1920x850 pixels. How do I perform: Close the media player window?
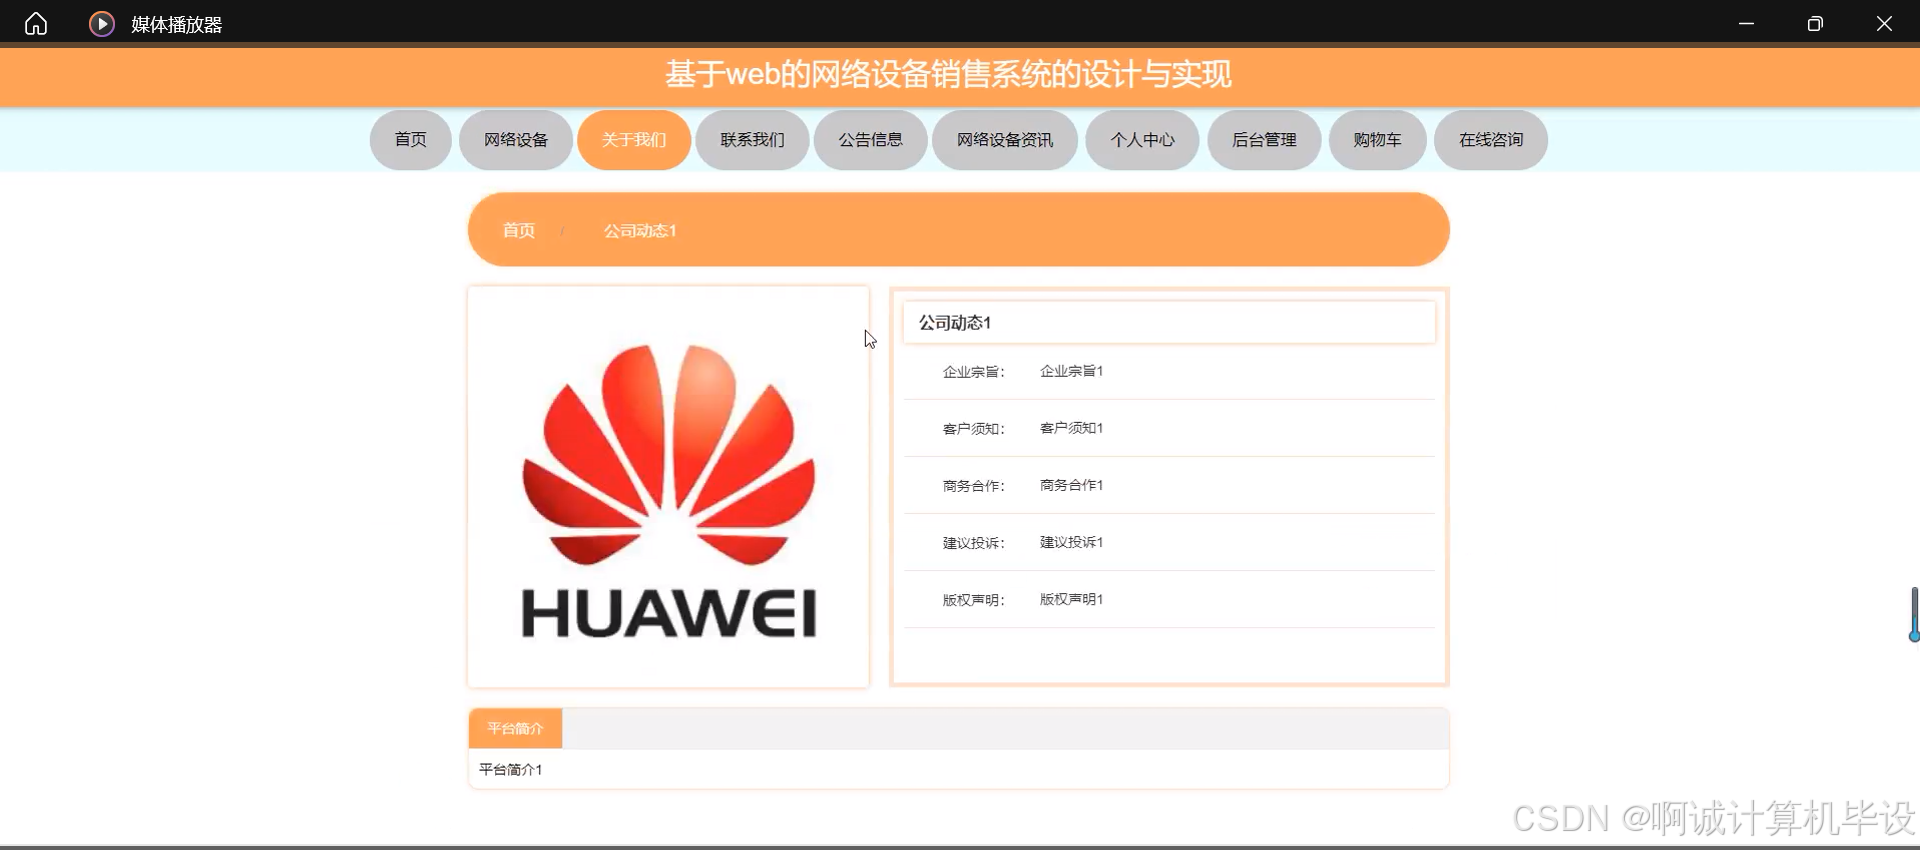tap(1884, 23)
